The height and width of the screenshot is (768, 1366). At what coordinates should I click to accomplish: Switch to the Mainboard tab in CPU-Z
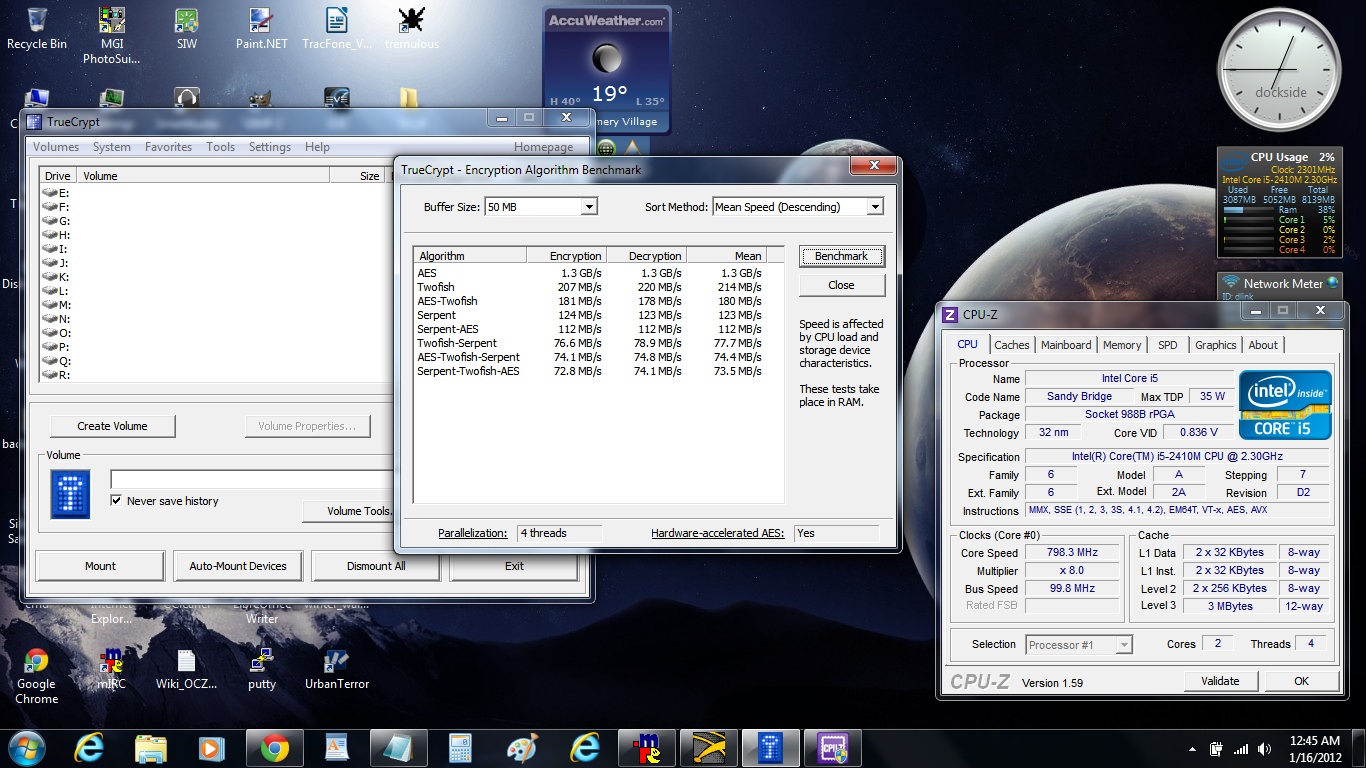[1066, 345]
